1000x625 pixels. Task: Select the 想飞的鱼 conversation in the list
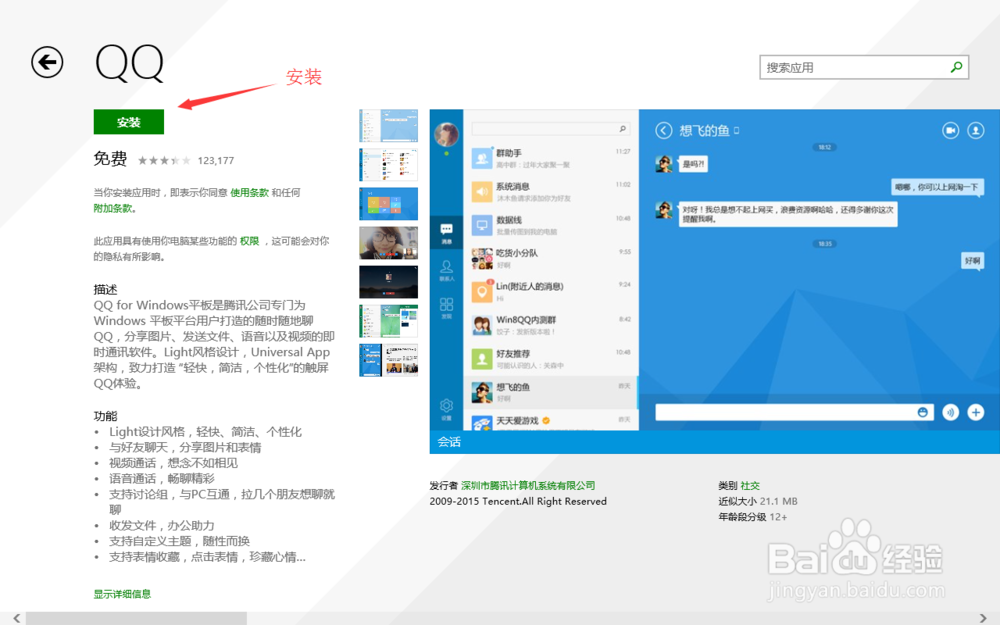[x=551, y=392]
